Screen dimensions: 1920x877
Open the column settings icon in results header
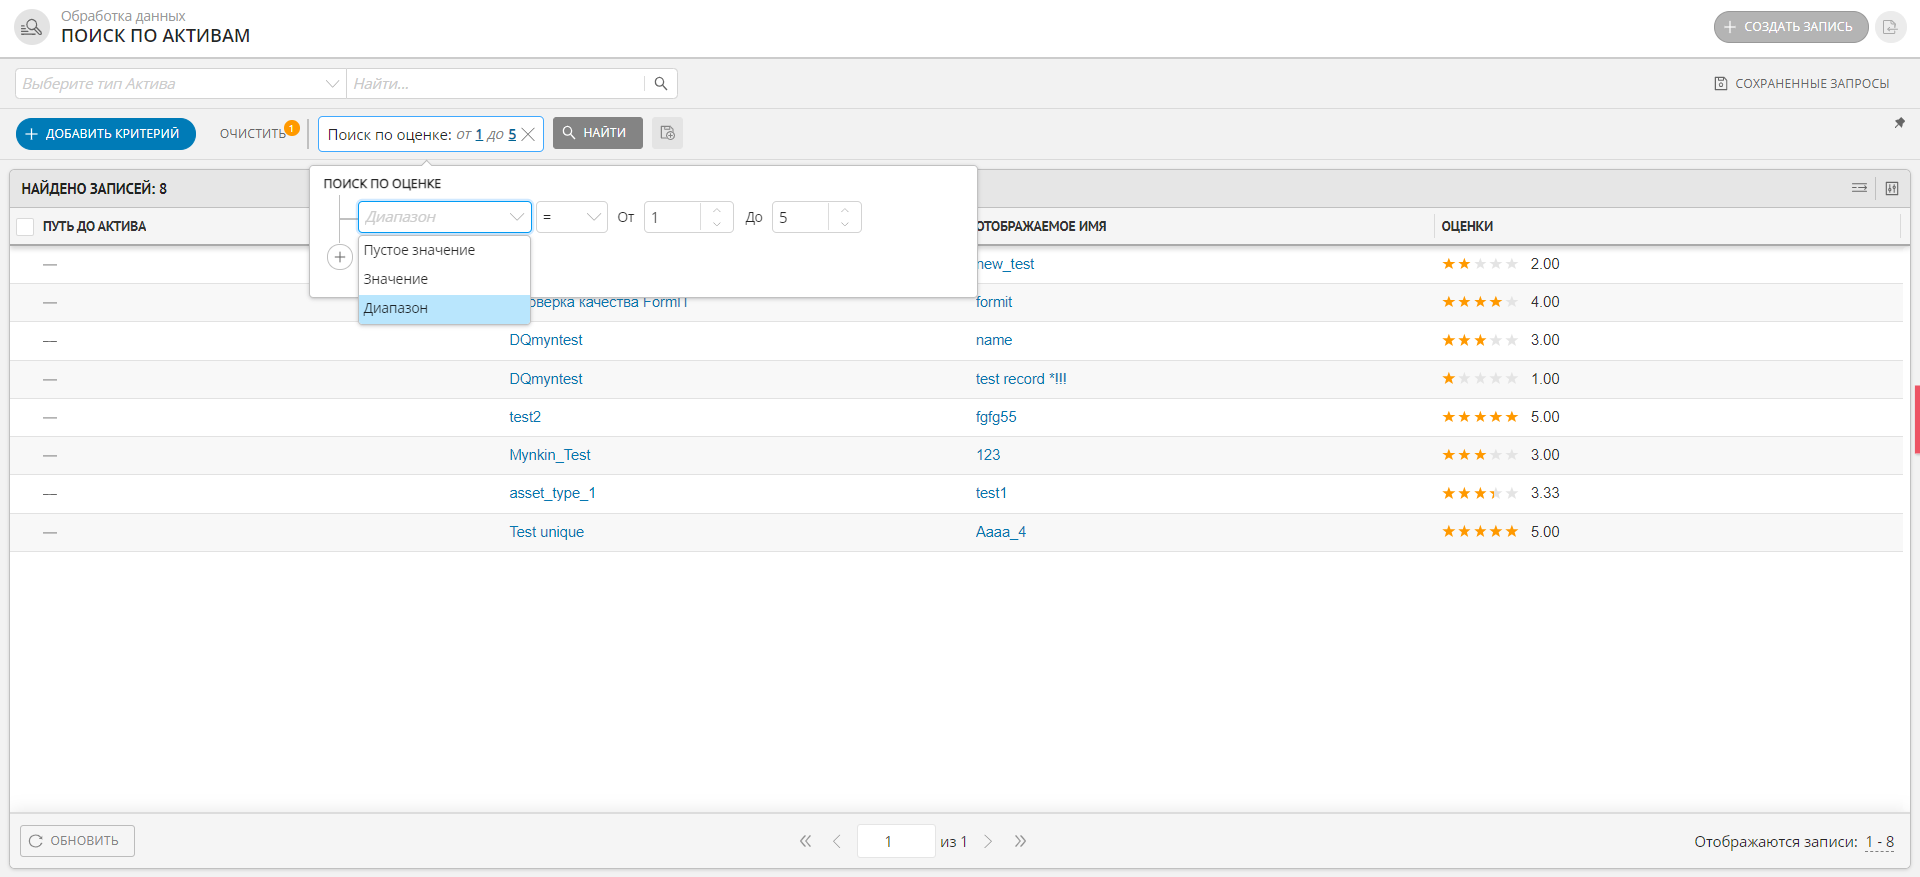click(1892, 188)
